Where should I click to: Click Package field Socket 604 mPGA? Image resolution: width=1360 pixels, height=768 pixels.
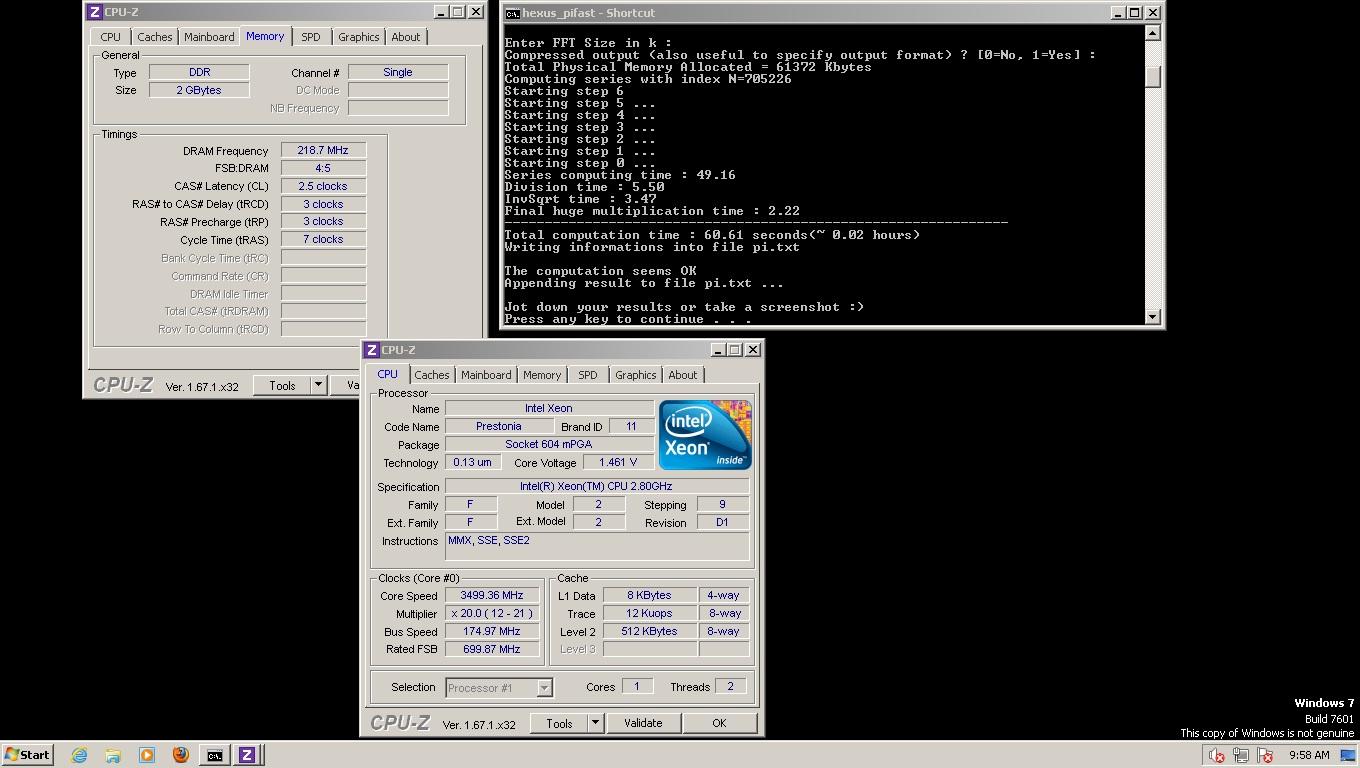click(x=549, y=444)
